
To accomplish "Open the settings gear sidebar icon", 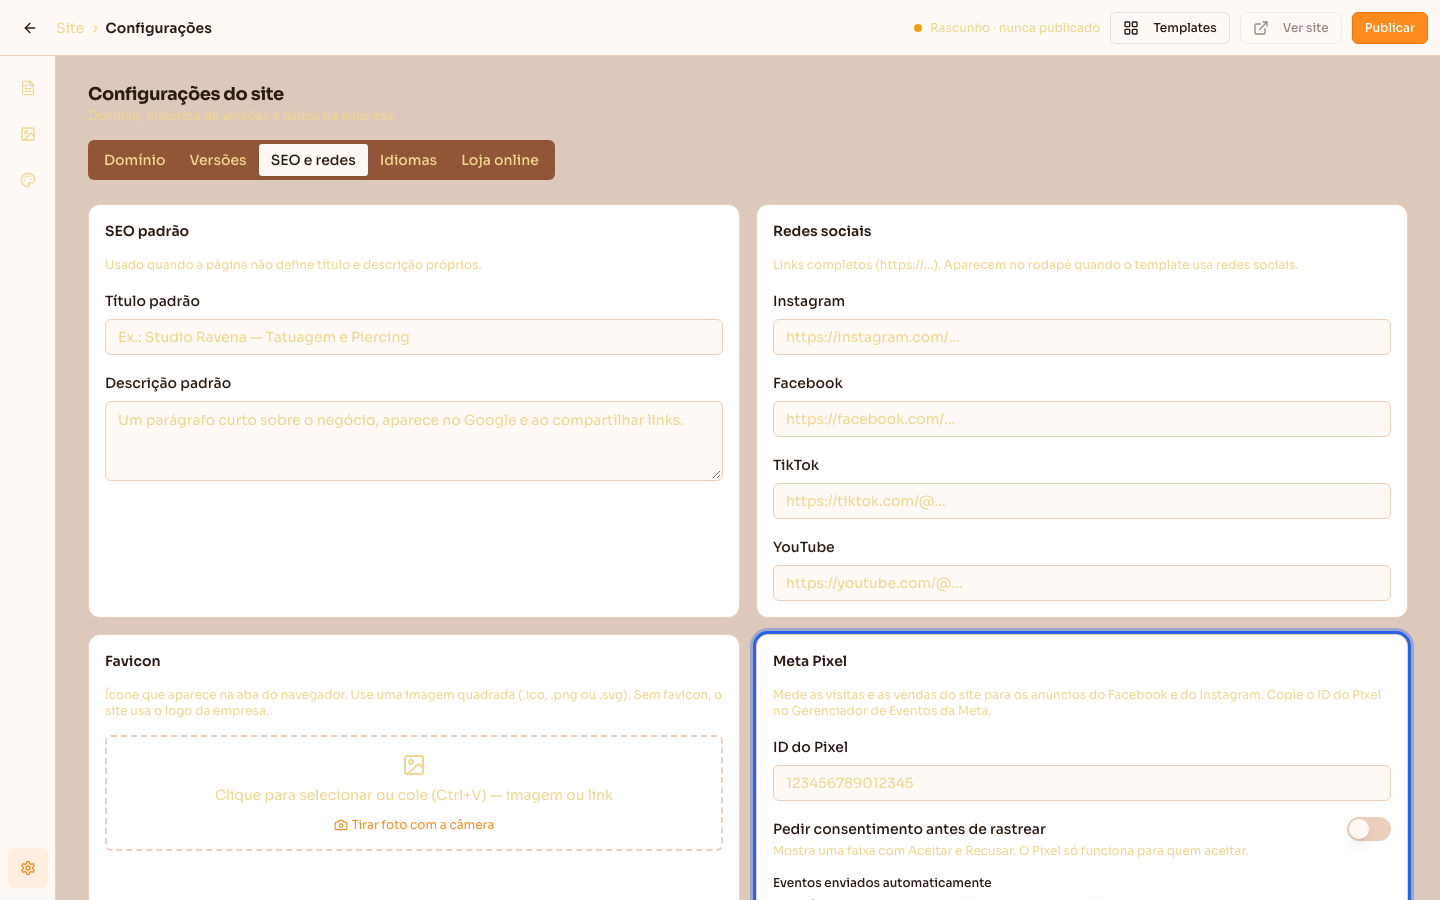I will (x=28, y=868).
